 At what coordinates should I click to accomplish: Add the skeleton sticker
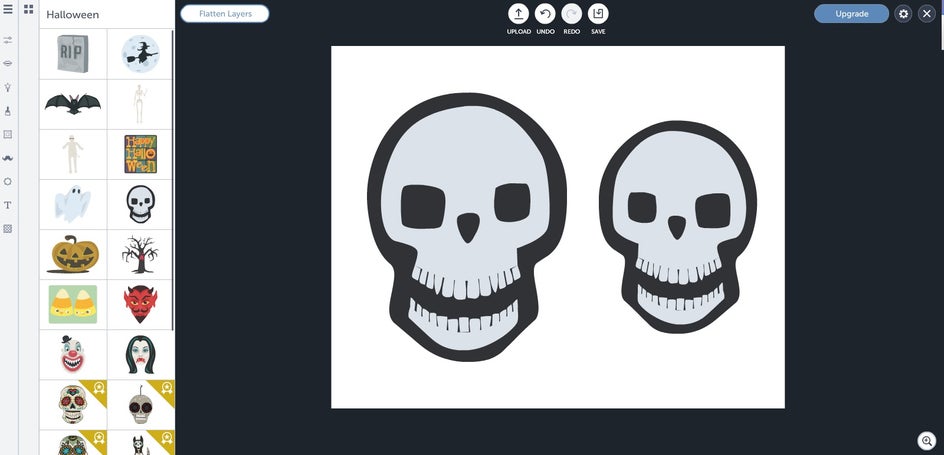click(140, 104)
